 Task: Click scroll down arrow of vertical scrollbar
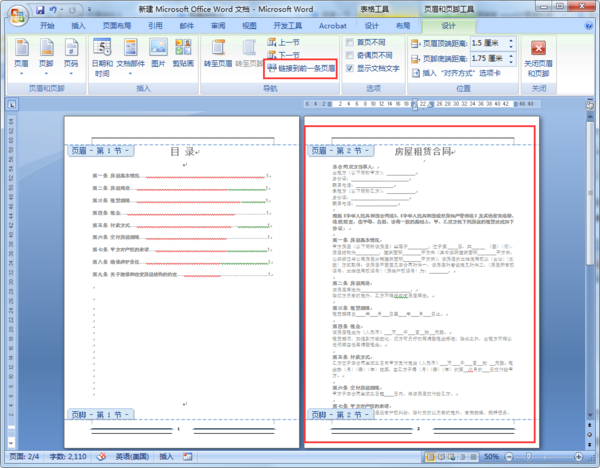pyautogui.click(x=590, y=415)
